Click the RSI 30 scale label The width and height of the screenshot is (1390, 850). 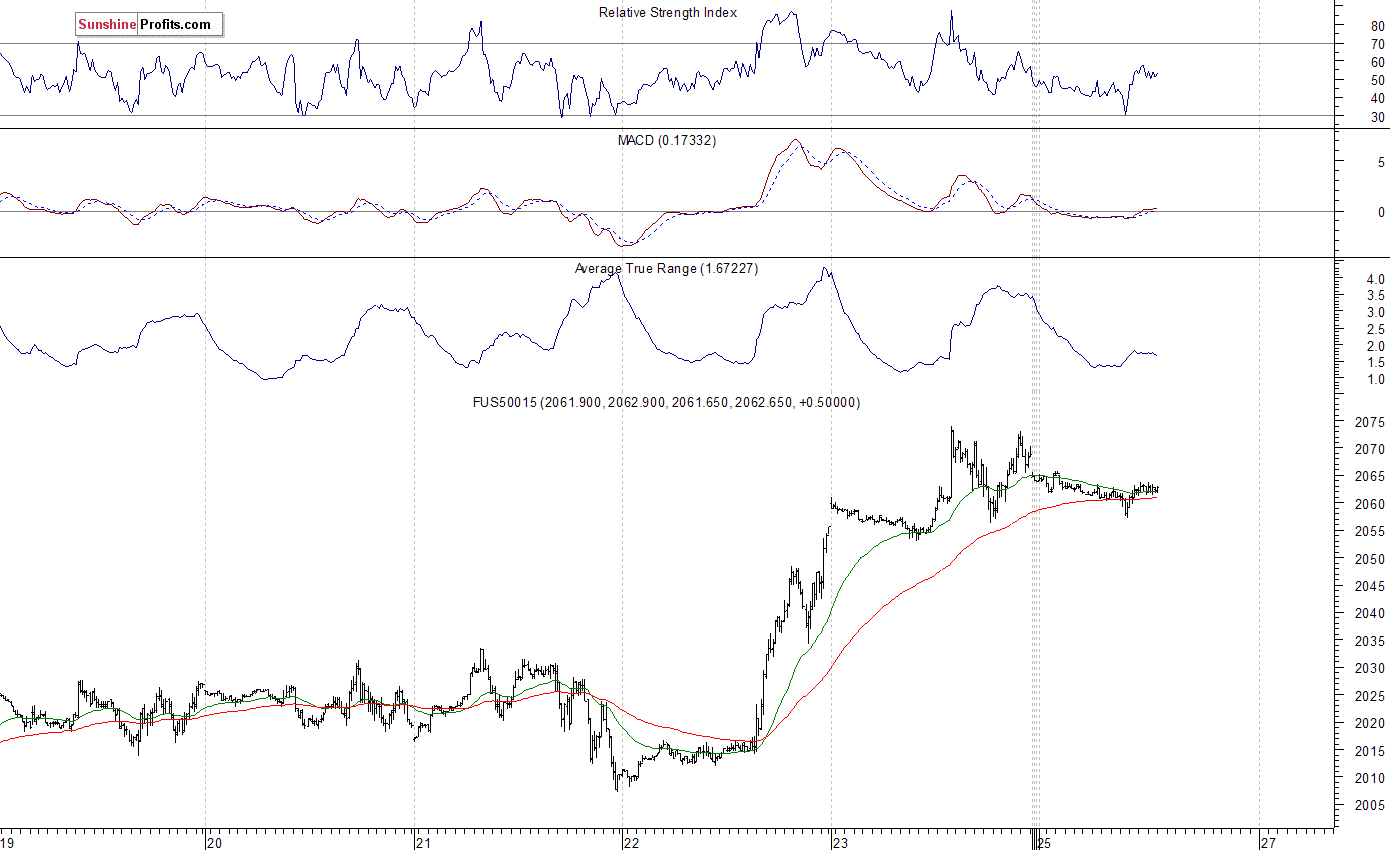(1377, 117)
